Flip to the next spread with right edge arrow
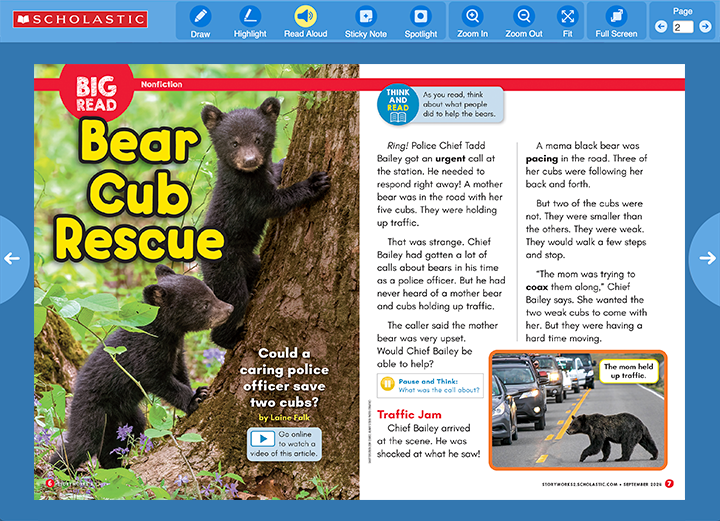 tap(708, 258)
